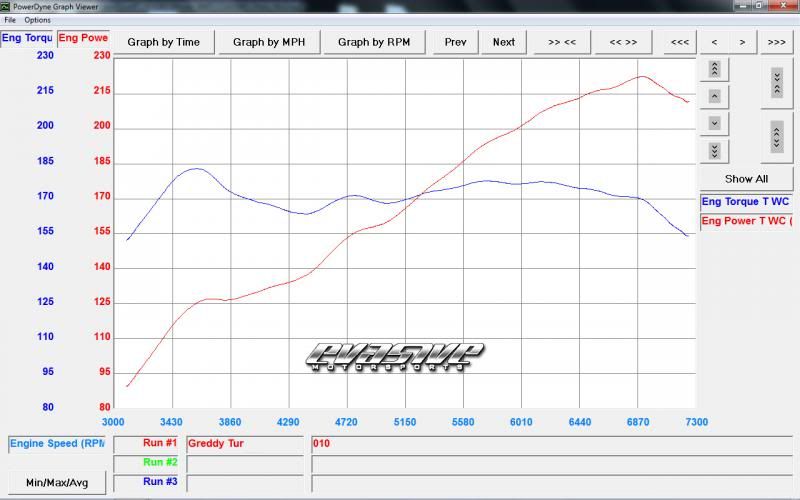Click the Min/Max/Avg button
This screenshot has height=500, width=800.
[57, 482]
